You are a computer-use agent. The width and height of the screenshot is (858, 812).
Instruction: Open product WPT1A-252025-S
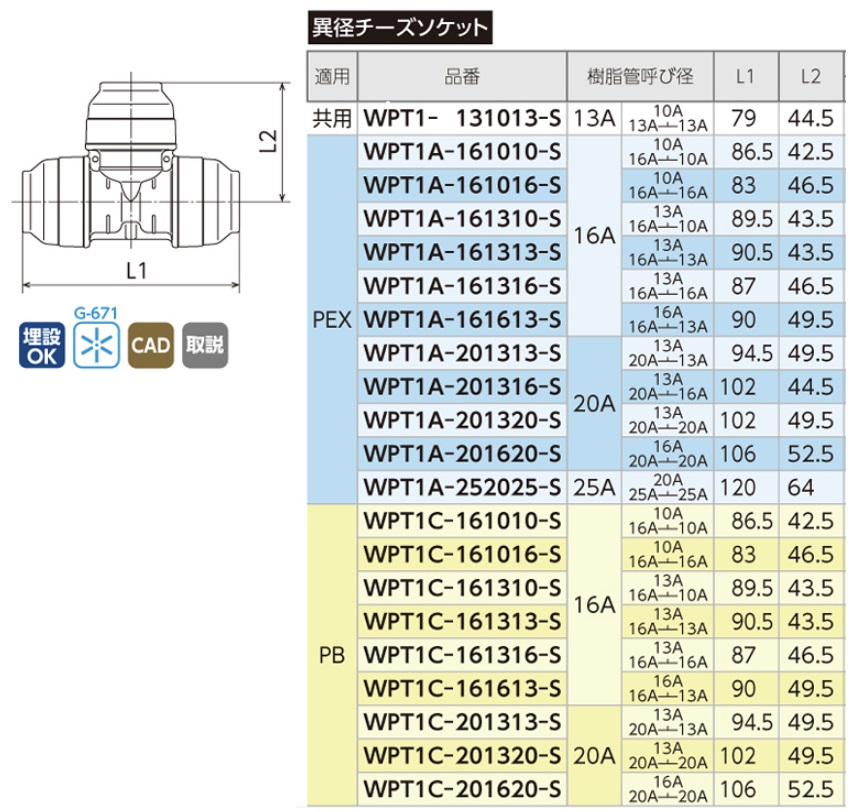[x=462, y=488]
